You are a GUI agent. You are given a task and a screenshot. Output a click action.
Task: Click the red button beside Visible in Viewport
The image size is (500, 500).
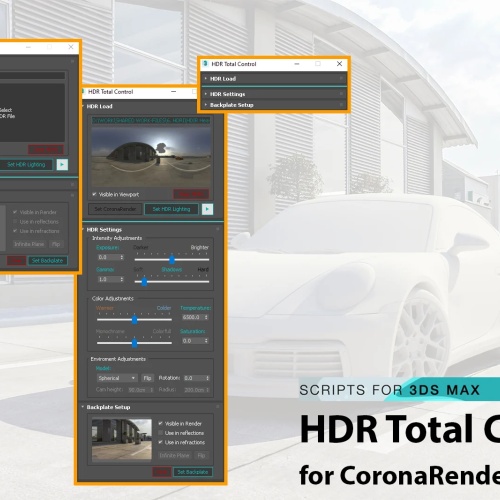pyautogui.click(x=191, y=194)
